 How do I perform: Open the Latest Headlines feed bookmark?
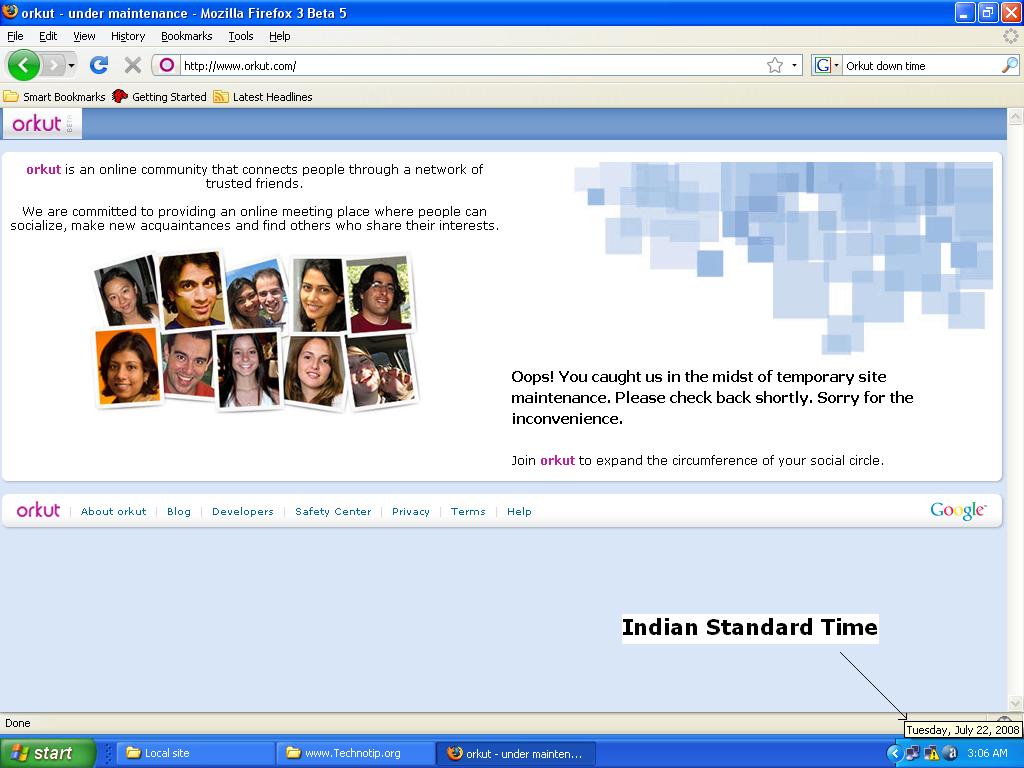(263, 97)
